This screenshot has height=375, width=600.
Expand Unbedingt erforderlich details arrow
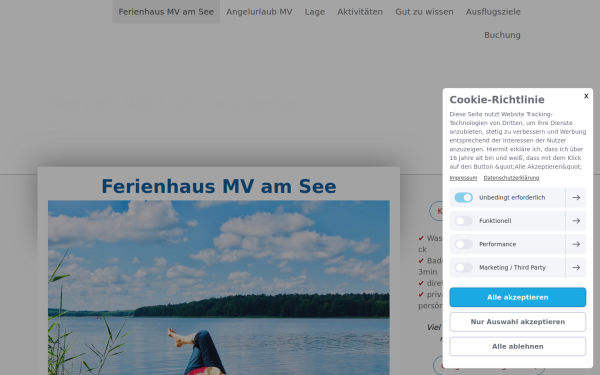click(x=576, y=197)
